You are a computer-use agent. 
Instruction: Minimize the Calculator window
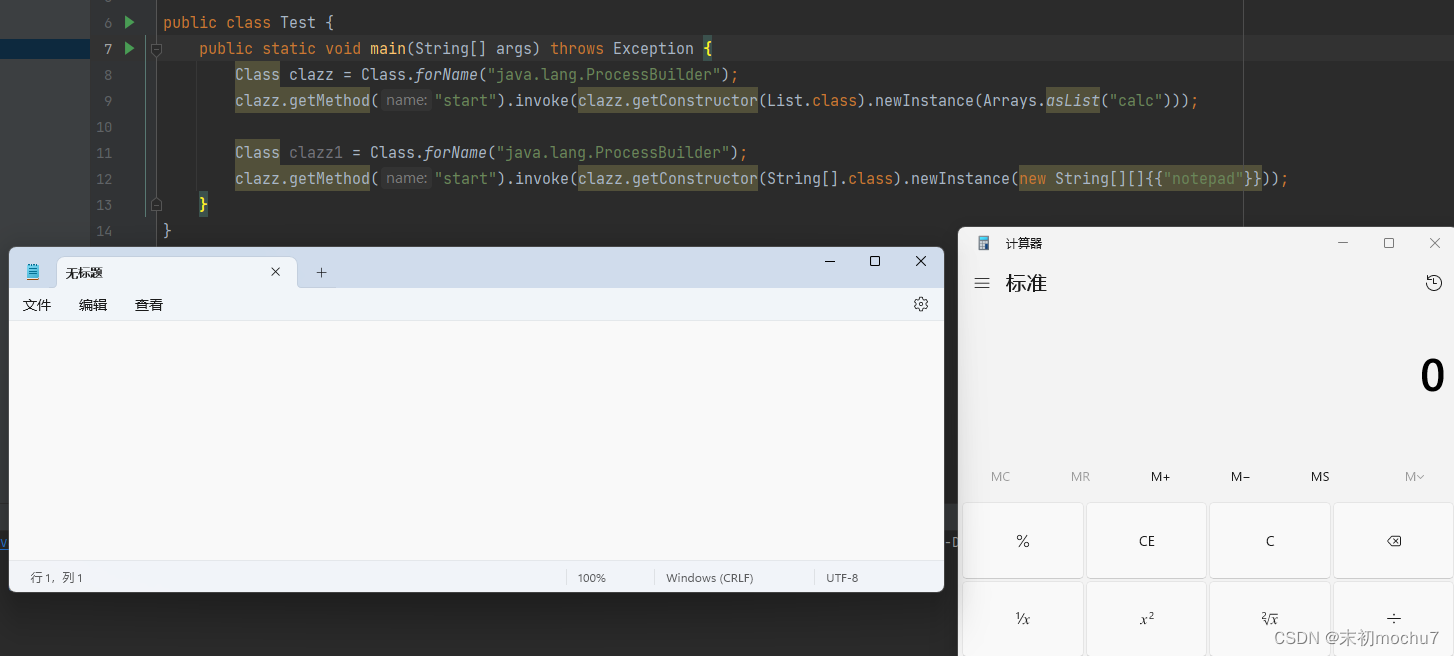[1343, 243]
